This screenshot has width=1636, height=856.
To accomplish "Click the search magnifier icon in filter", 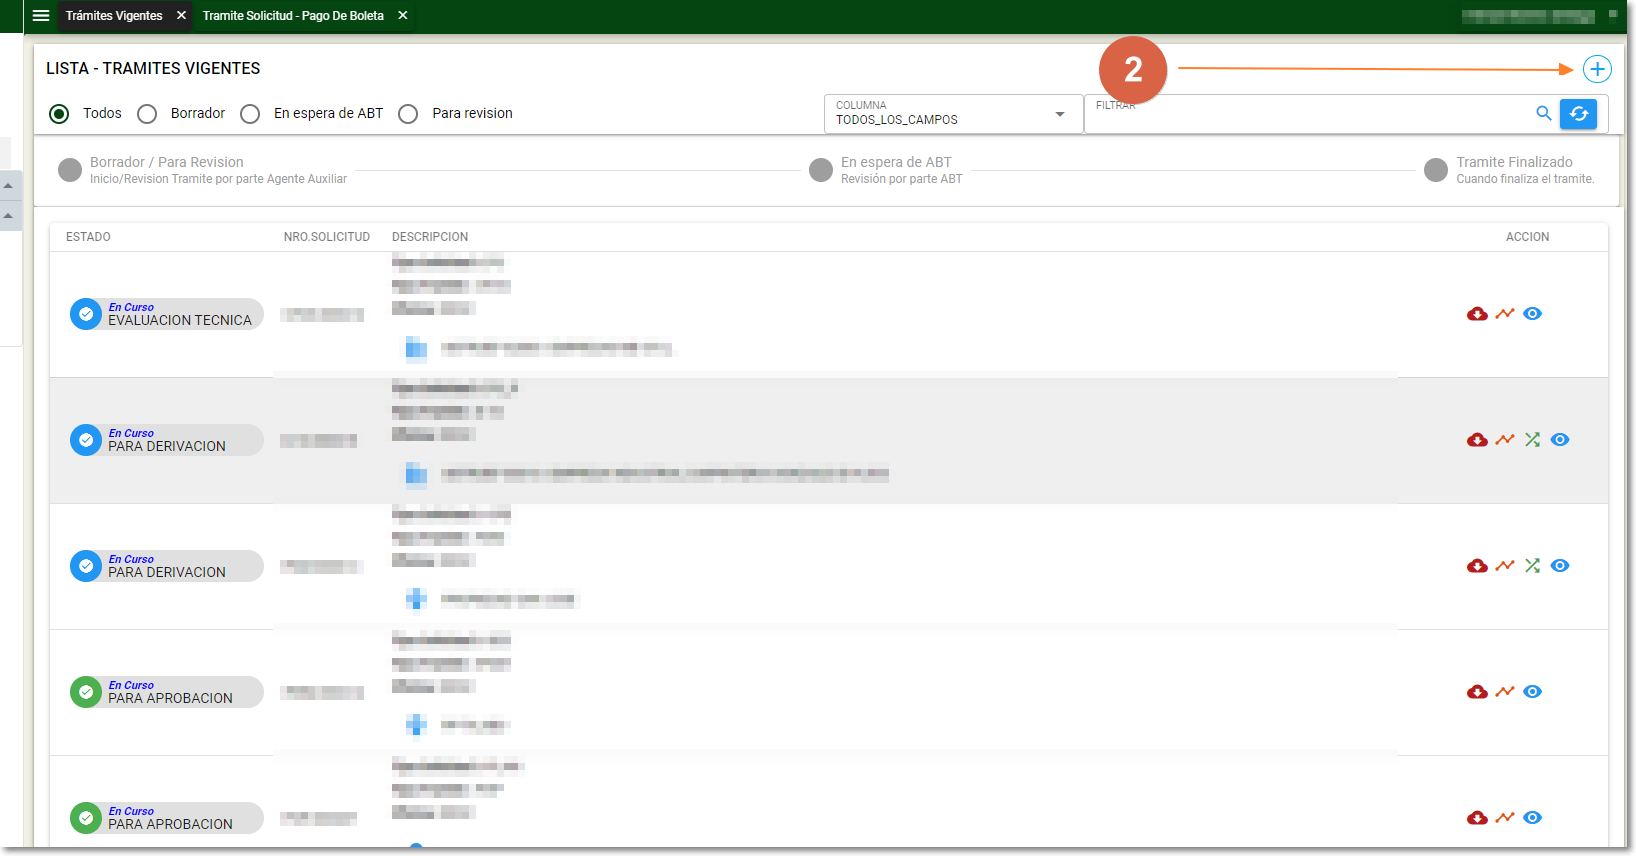I will tap(1543, 114).
